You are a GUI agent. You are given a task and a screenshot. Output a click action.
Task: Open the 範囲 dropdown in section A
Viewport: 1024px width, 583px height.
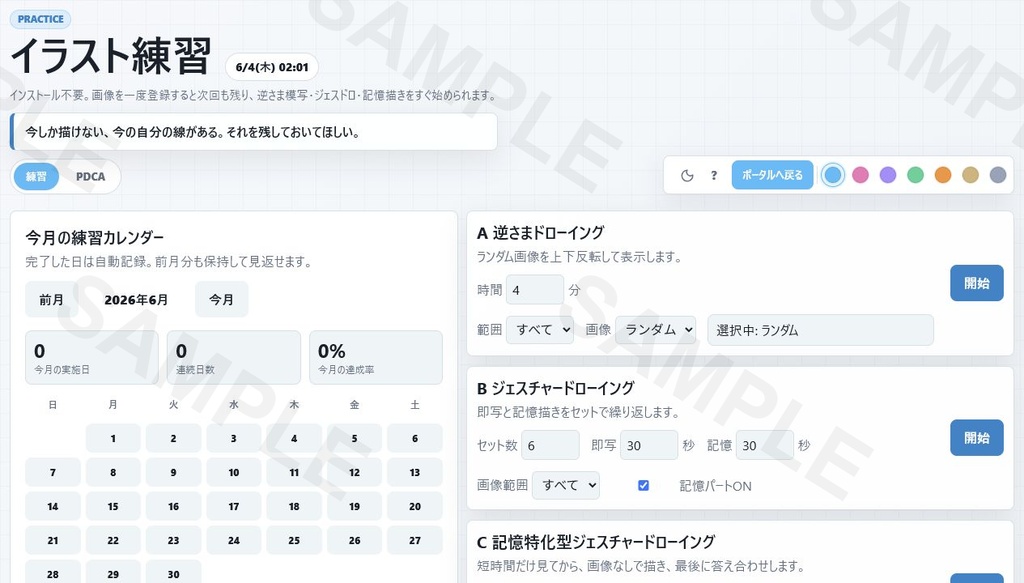[x=540, y=330]
